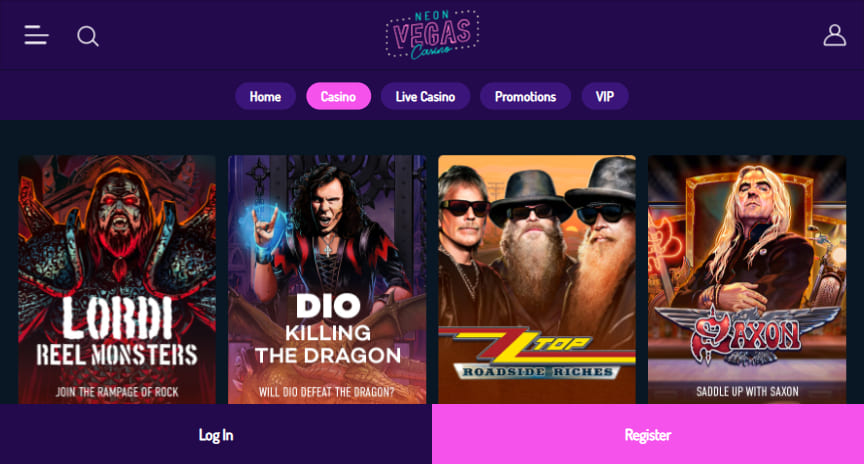Click the pink Register button

point(648,434)
